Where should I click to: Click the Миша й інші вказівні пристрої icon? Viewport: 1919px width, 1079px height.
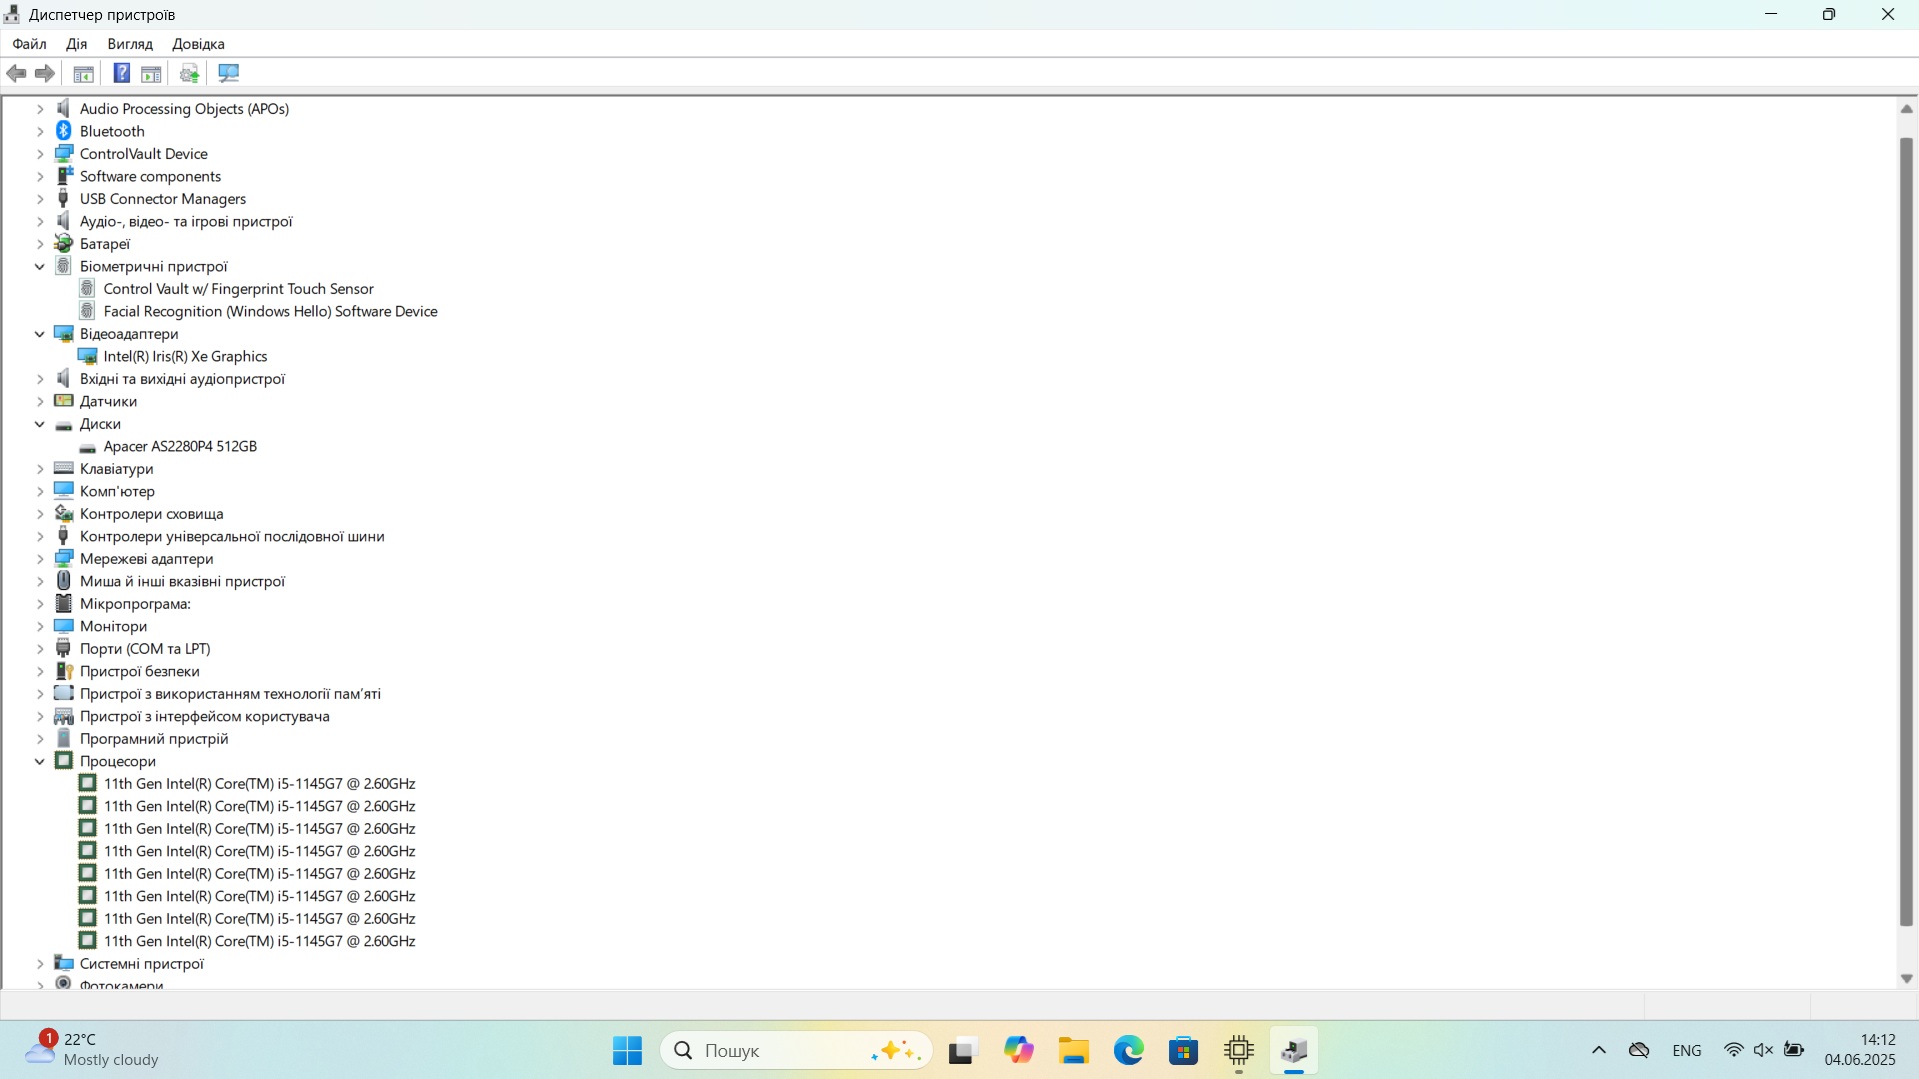(64, 581)
